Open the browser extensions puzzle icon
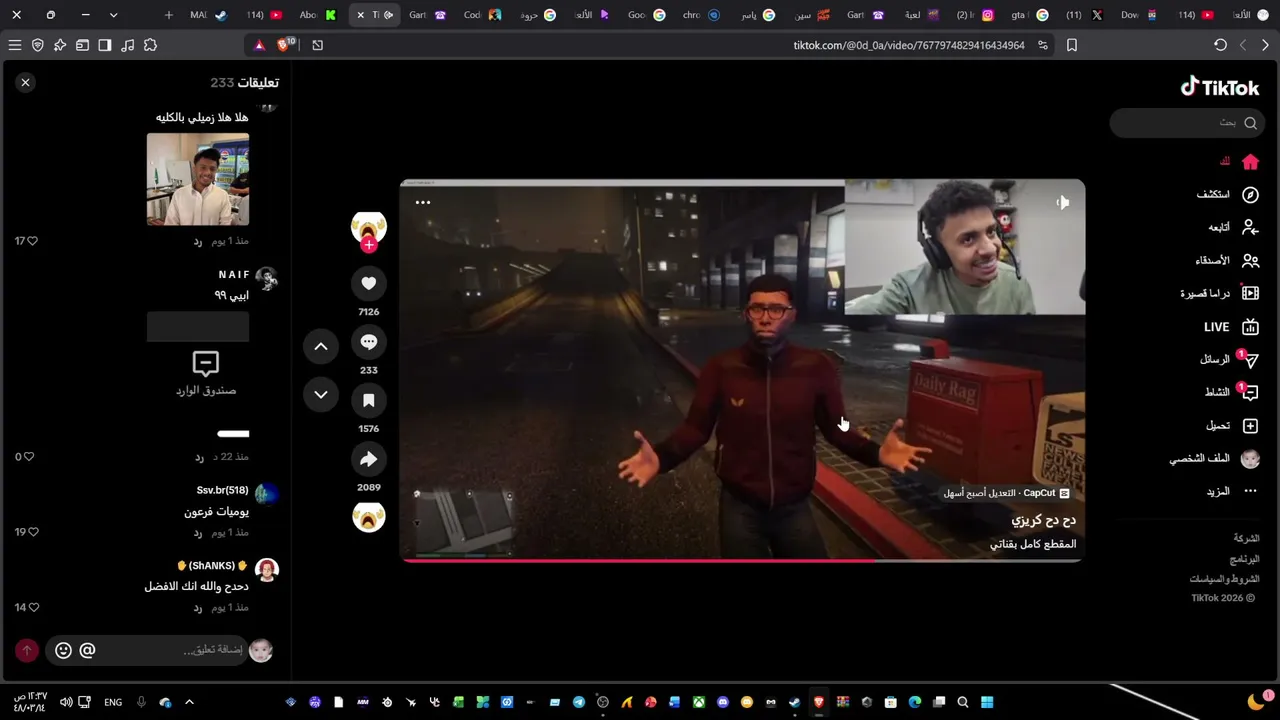 (x=150, y=45)
